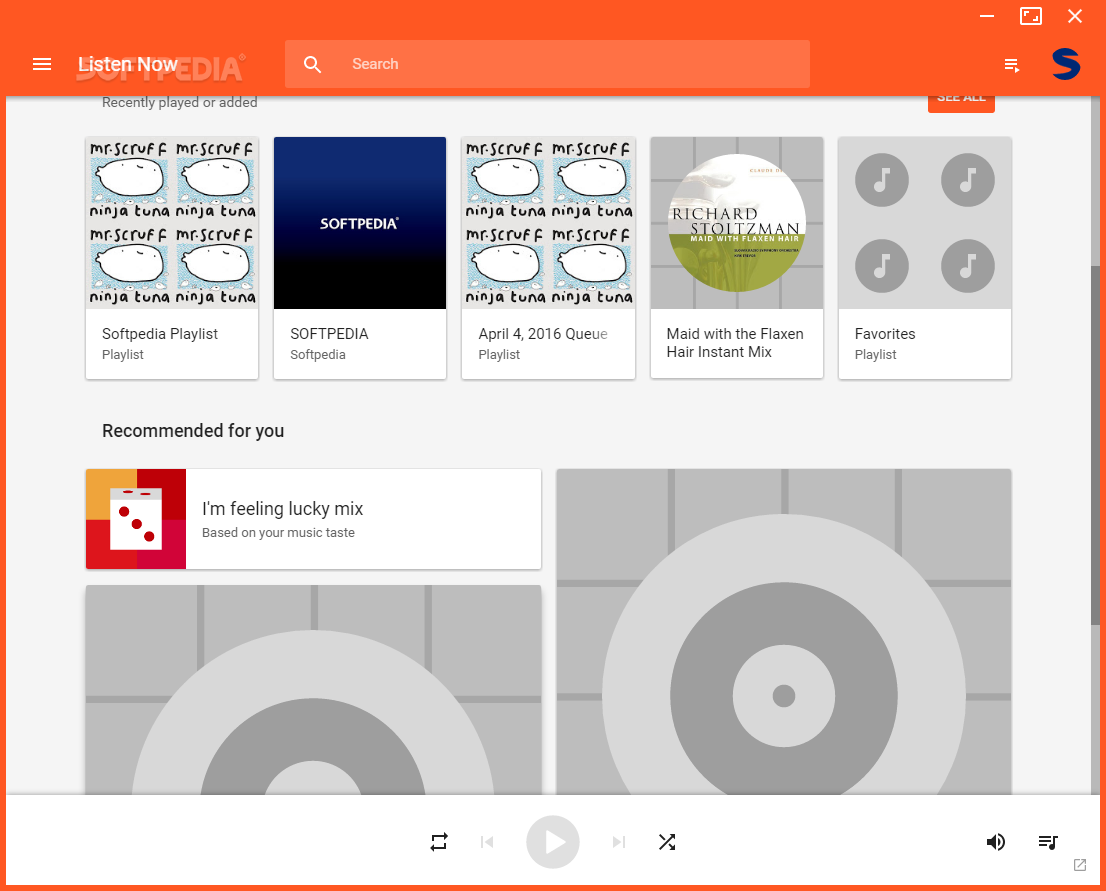Open the large right recommended vinyl card
The height and width of the screenshot is (891, 1106).
tap(784, 631)
